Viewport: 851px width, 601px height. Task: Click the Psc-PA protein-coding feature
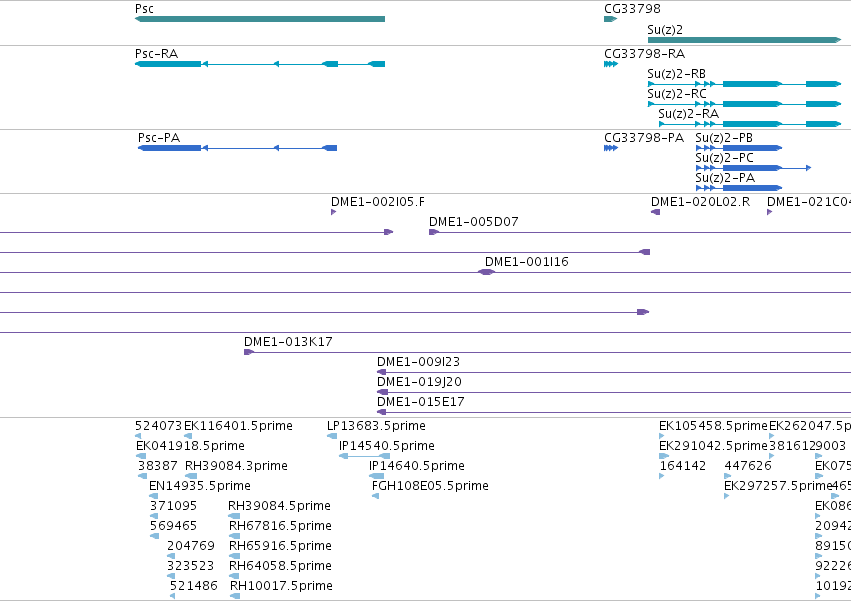click(237, 148)
